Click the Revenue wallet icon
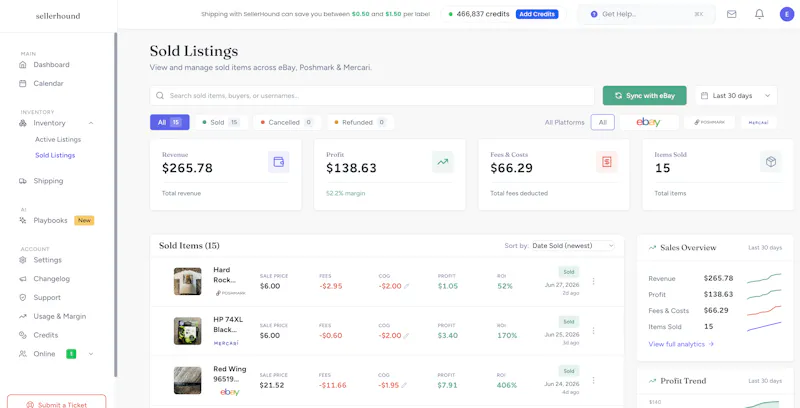The image size is (800, 408). point(279,162)
